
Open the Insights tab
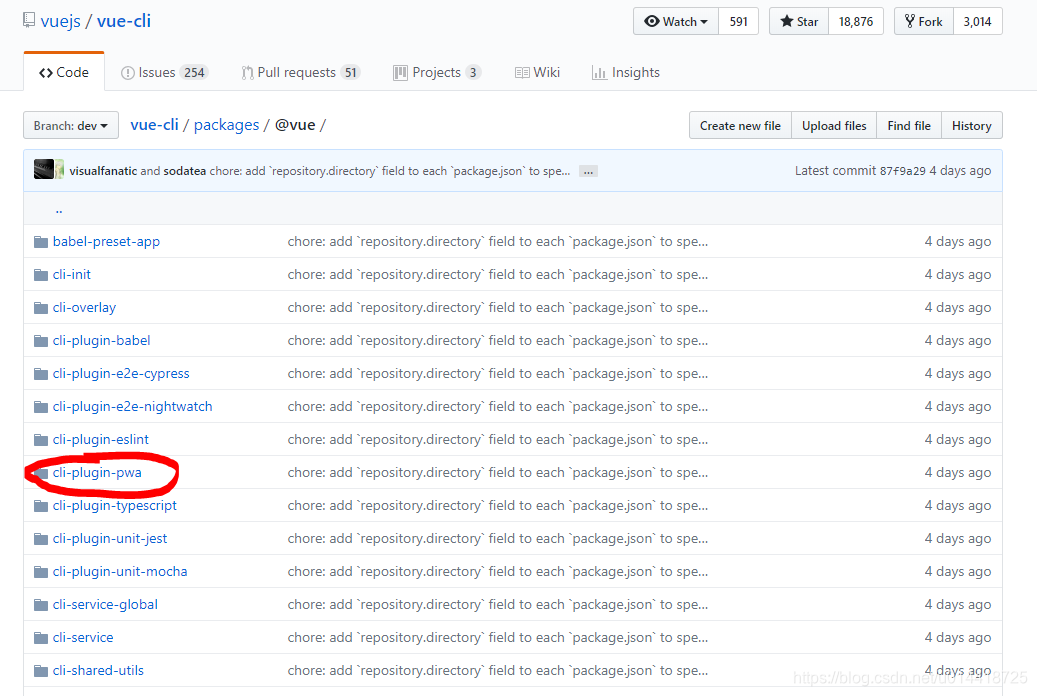pos(626,72)
